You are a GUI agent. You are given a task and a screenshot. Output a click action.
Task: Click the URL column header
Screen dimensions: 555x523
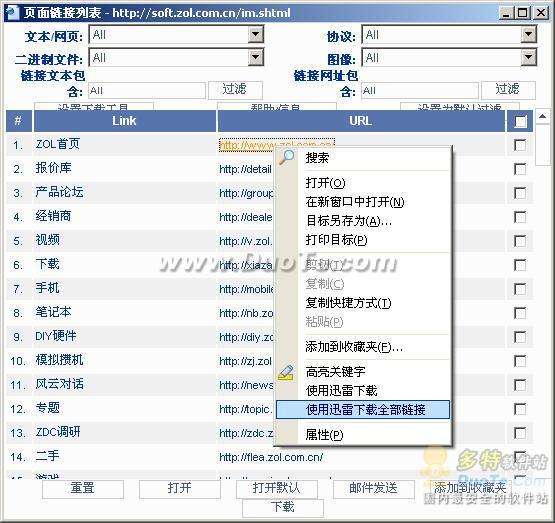click(x=361, y=121)
